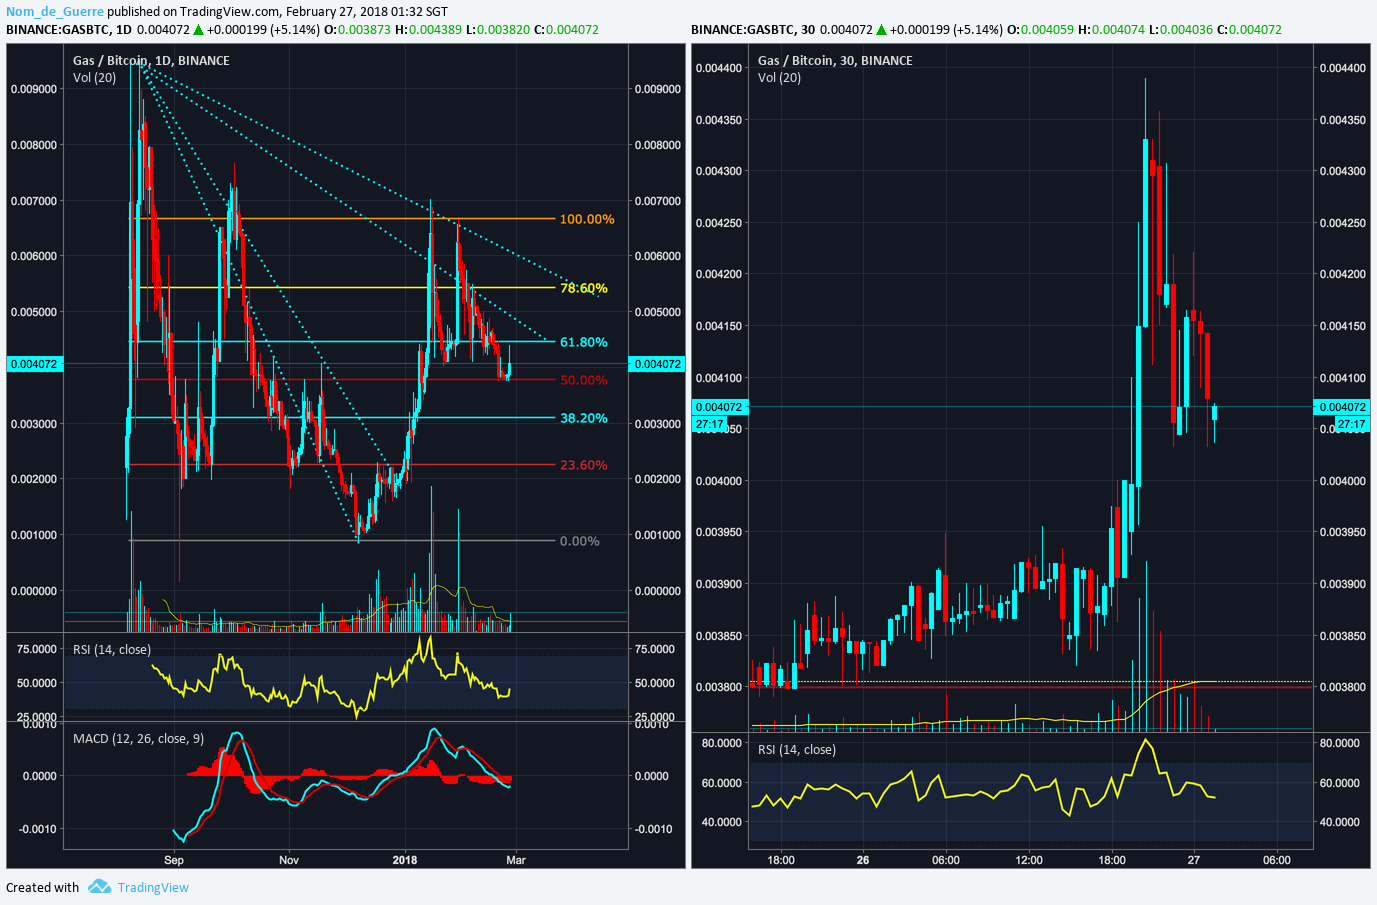The image size is (1377, 905).
Task: Open the TradingView link in footer
Action: click(153, 887)
